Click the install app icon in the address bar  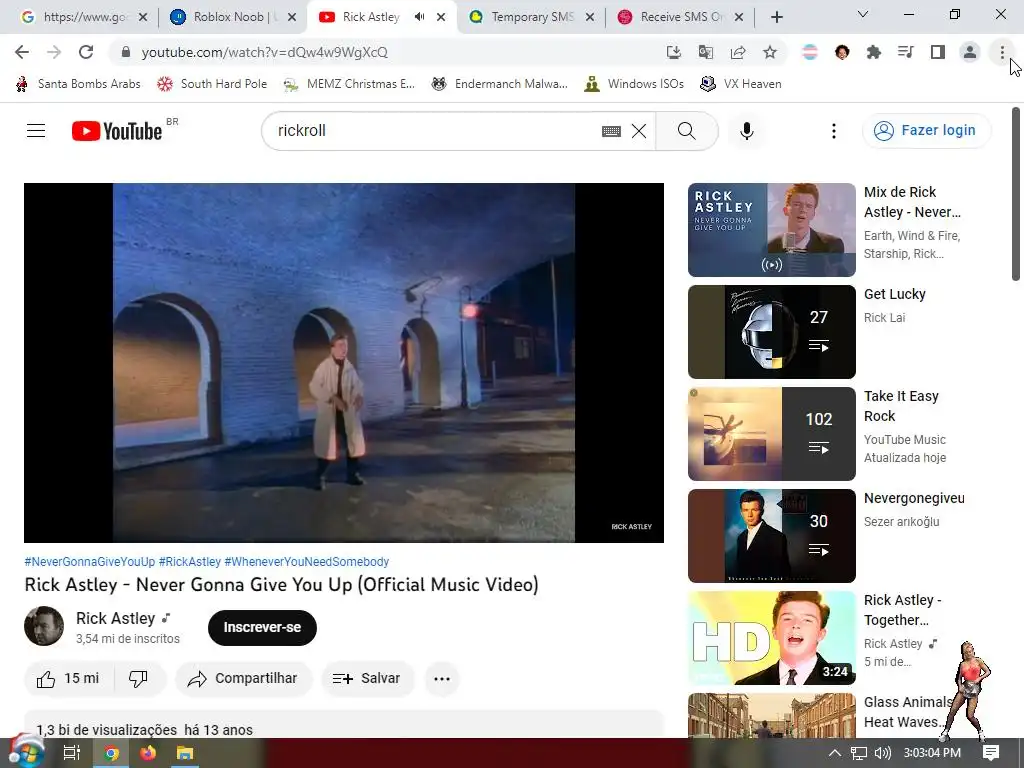pyautogui.click(x=673, y=52)
